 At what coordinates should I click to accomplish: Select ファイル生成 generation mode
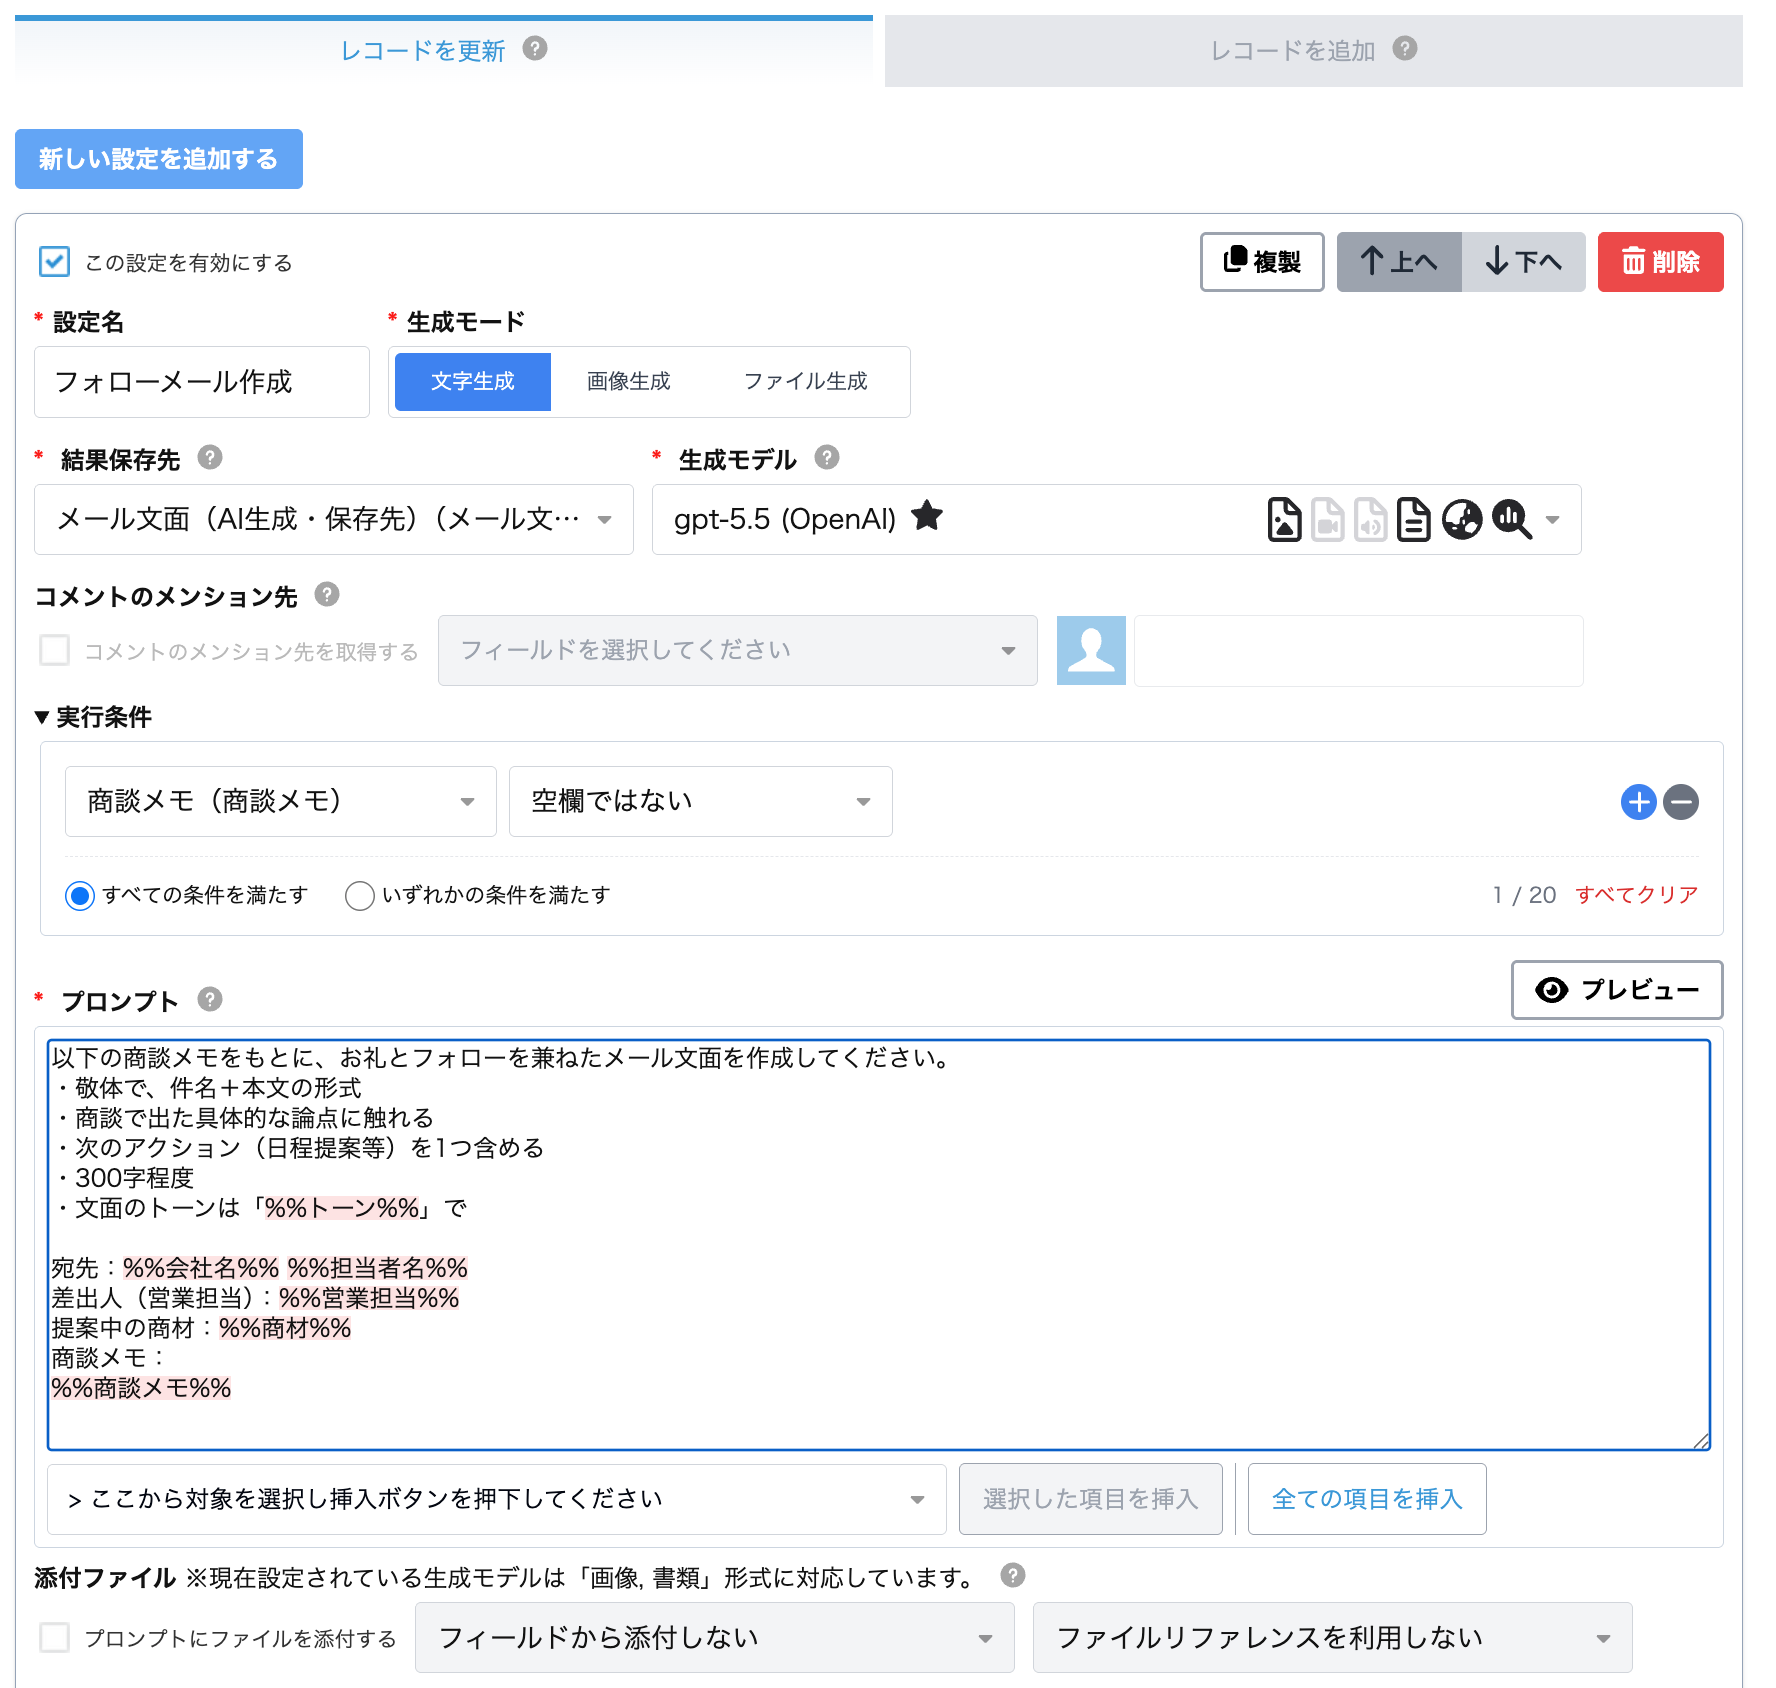tap(805, 381)
